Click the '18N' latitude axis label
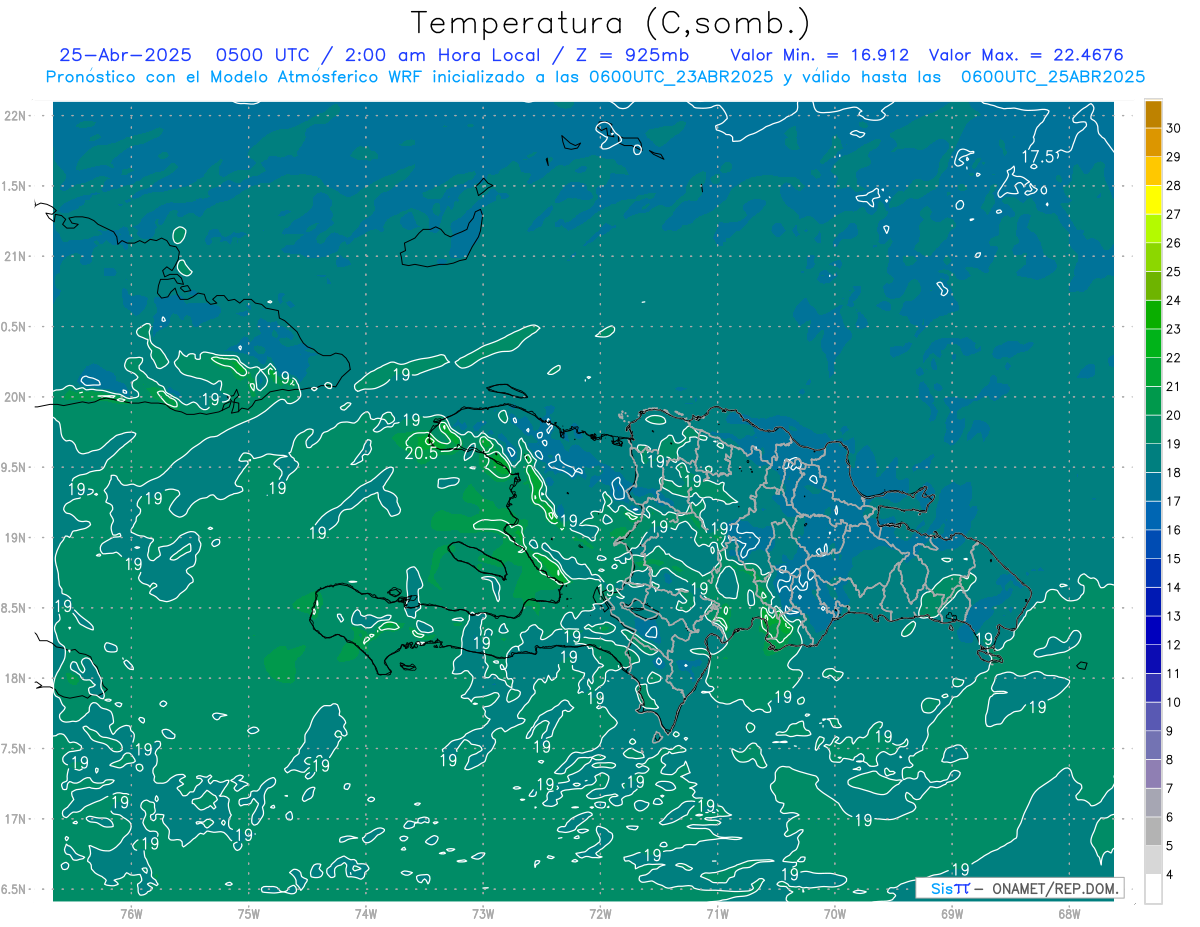This screenshot has height=927, width=1200. coord(16,679)
